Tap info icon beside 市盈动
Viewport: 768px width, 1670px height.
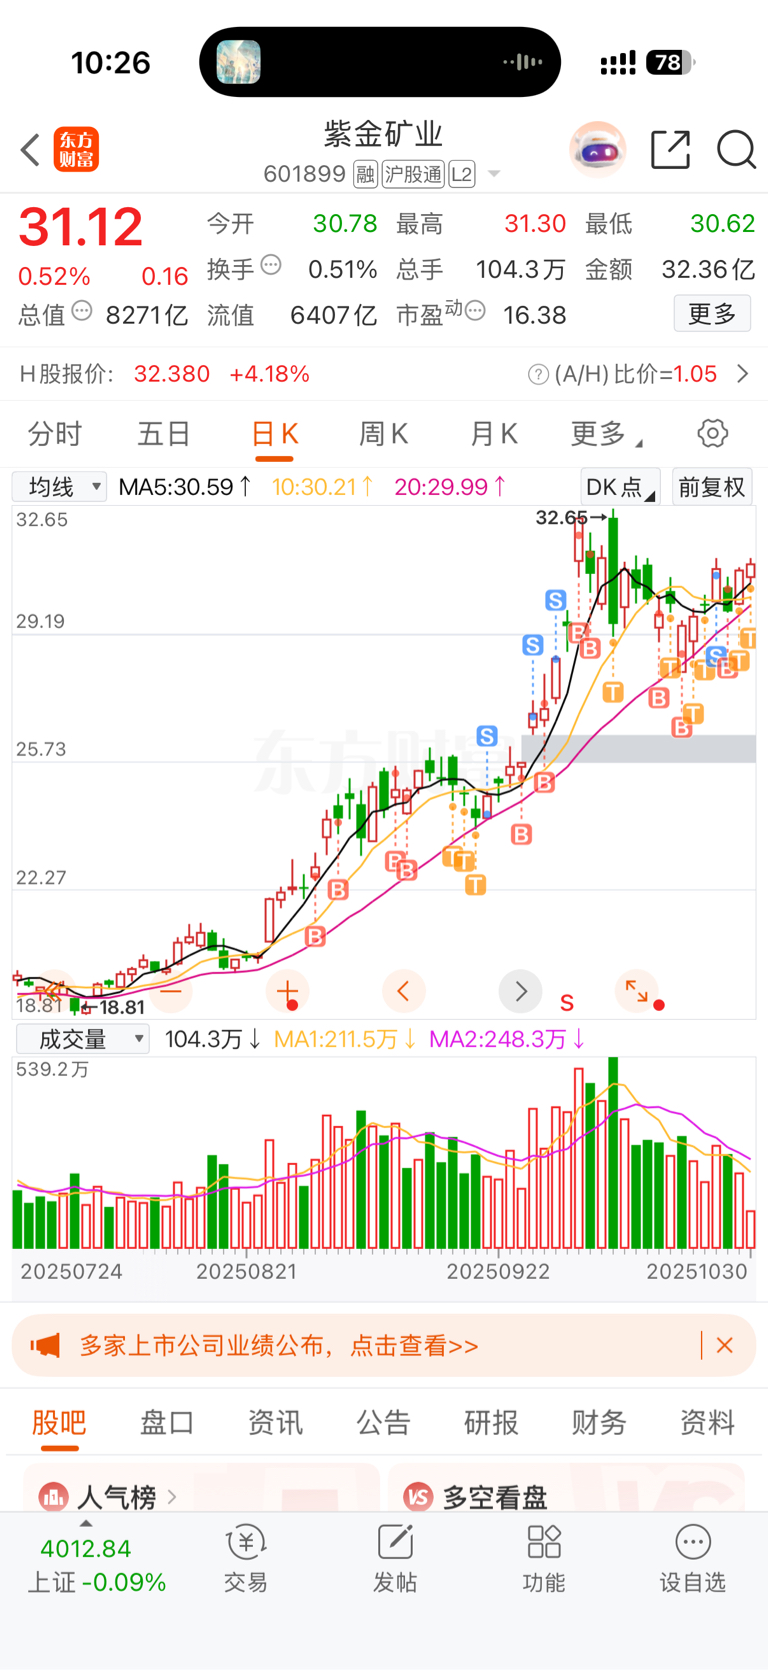pos(476,311)
